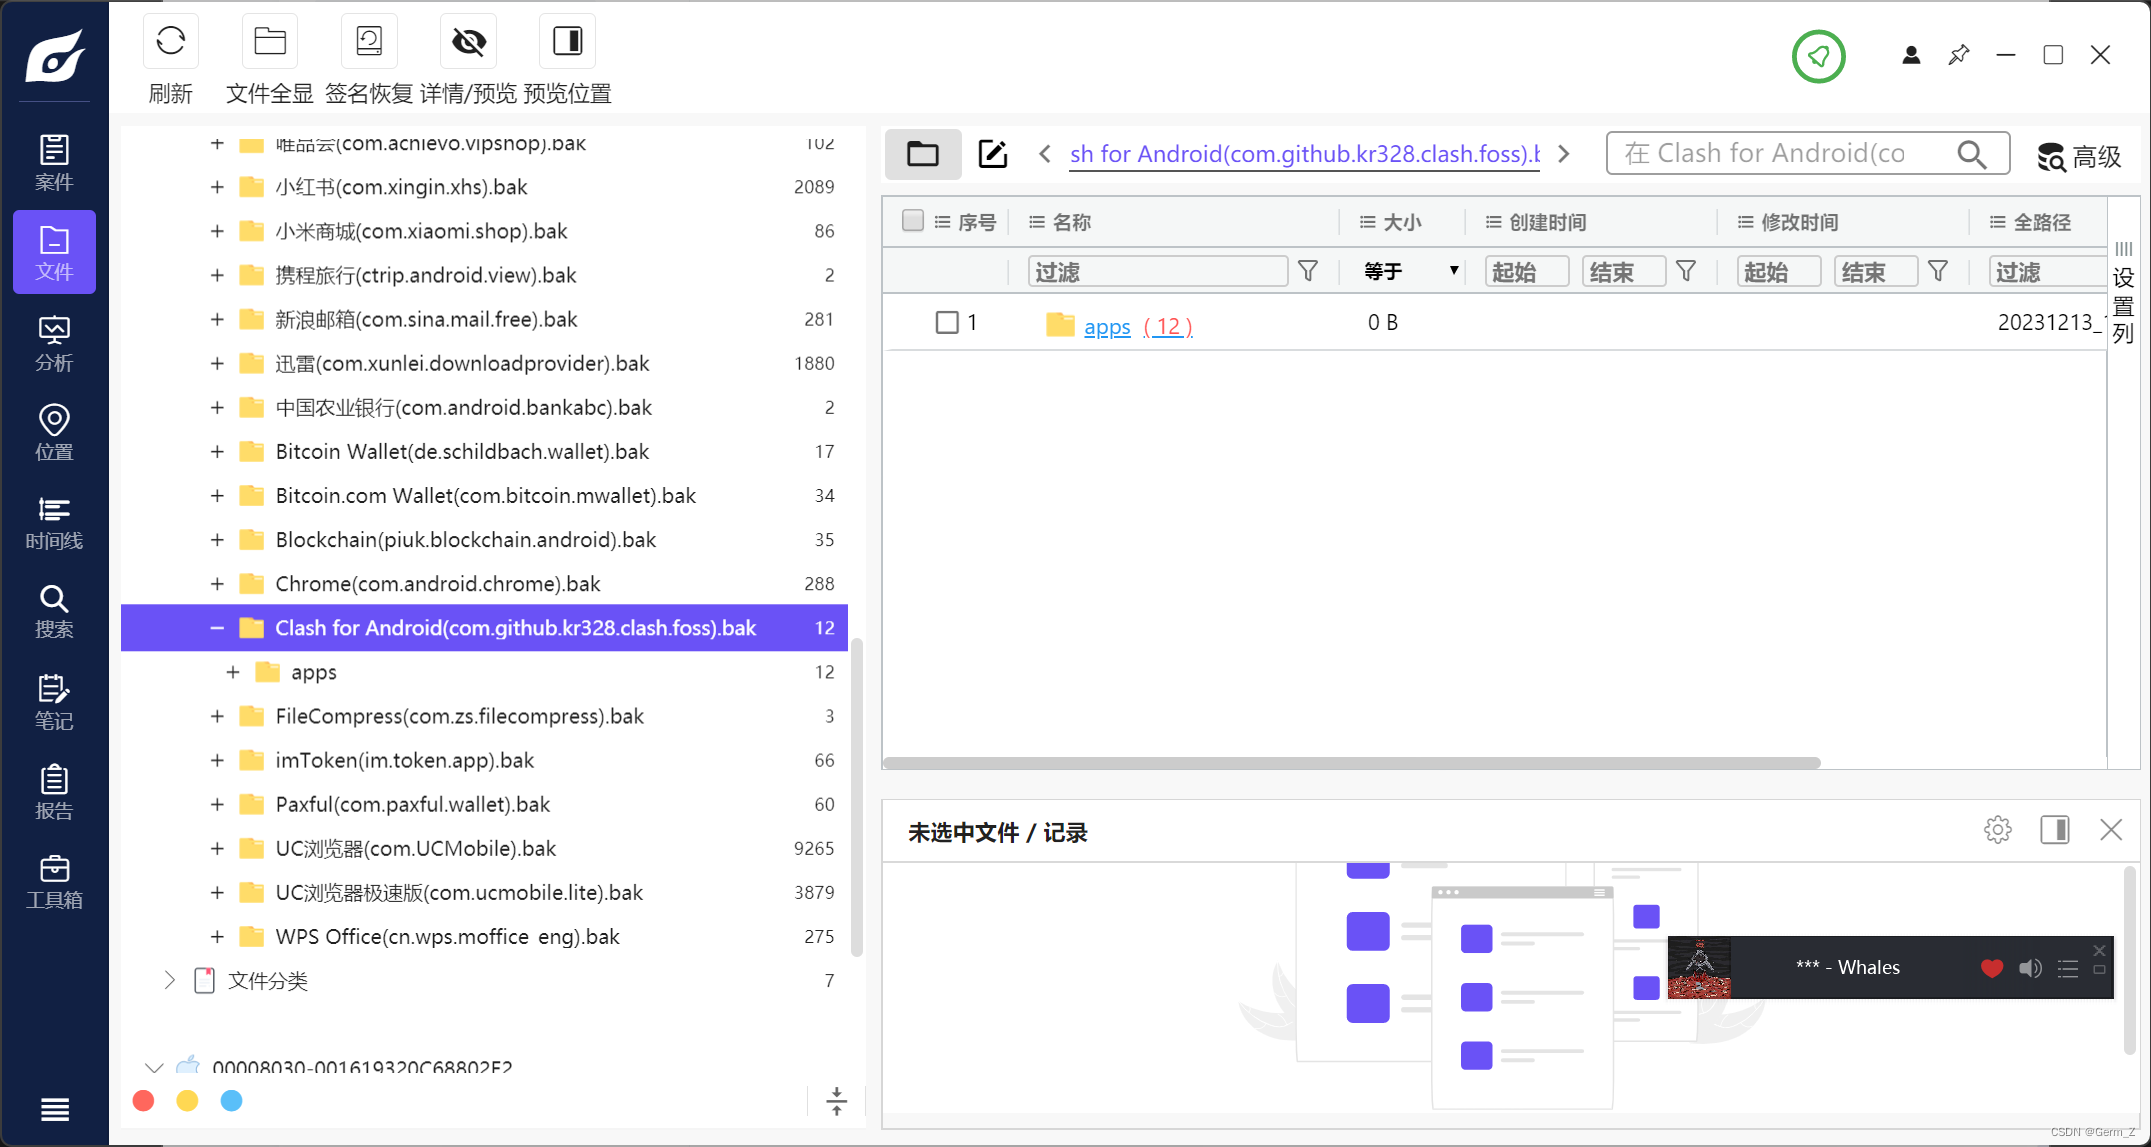
Task: Open the preview panel settings gear
Action: click(1997, 830)
